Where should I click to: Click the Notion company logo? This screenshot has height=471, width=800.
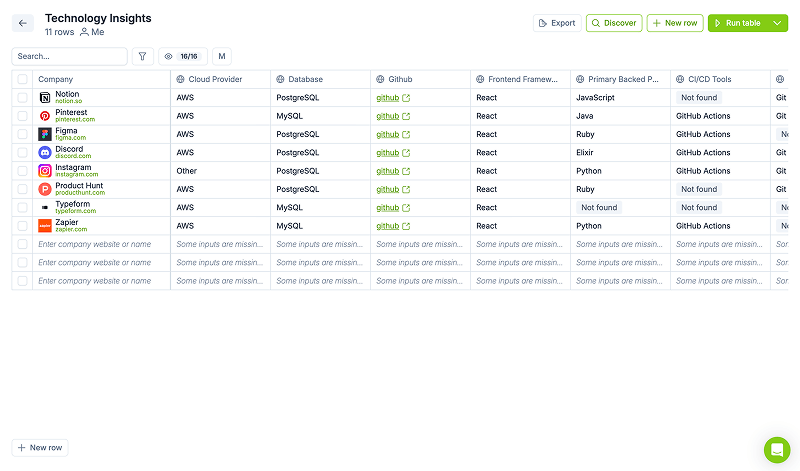(45, 97)
